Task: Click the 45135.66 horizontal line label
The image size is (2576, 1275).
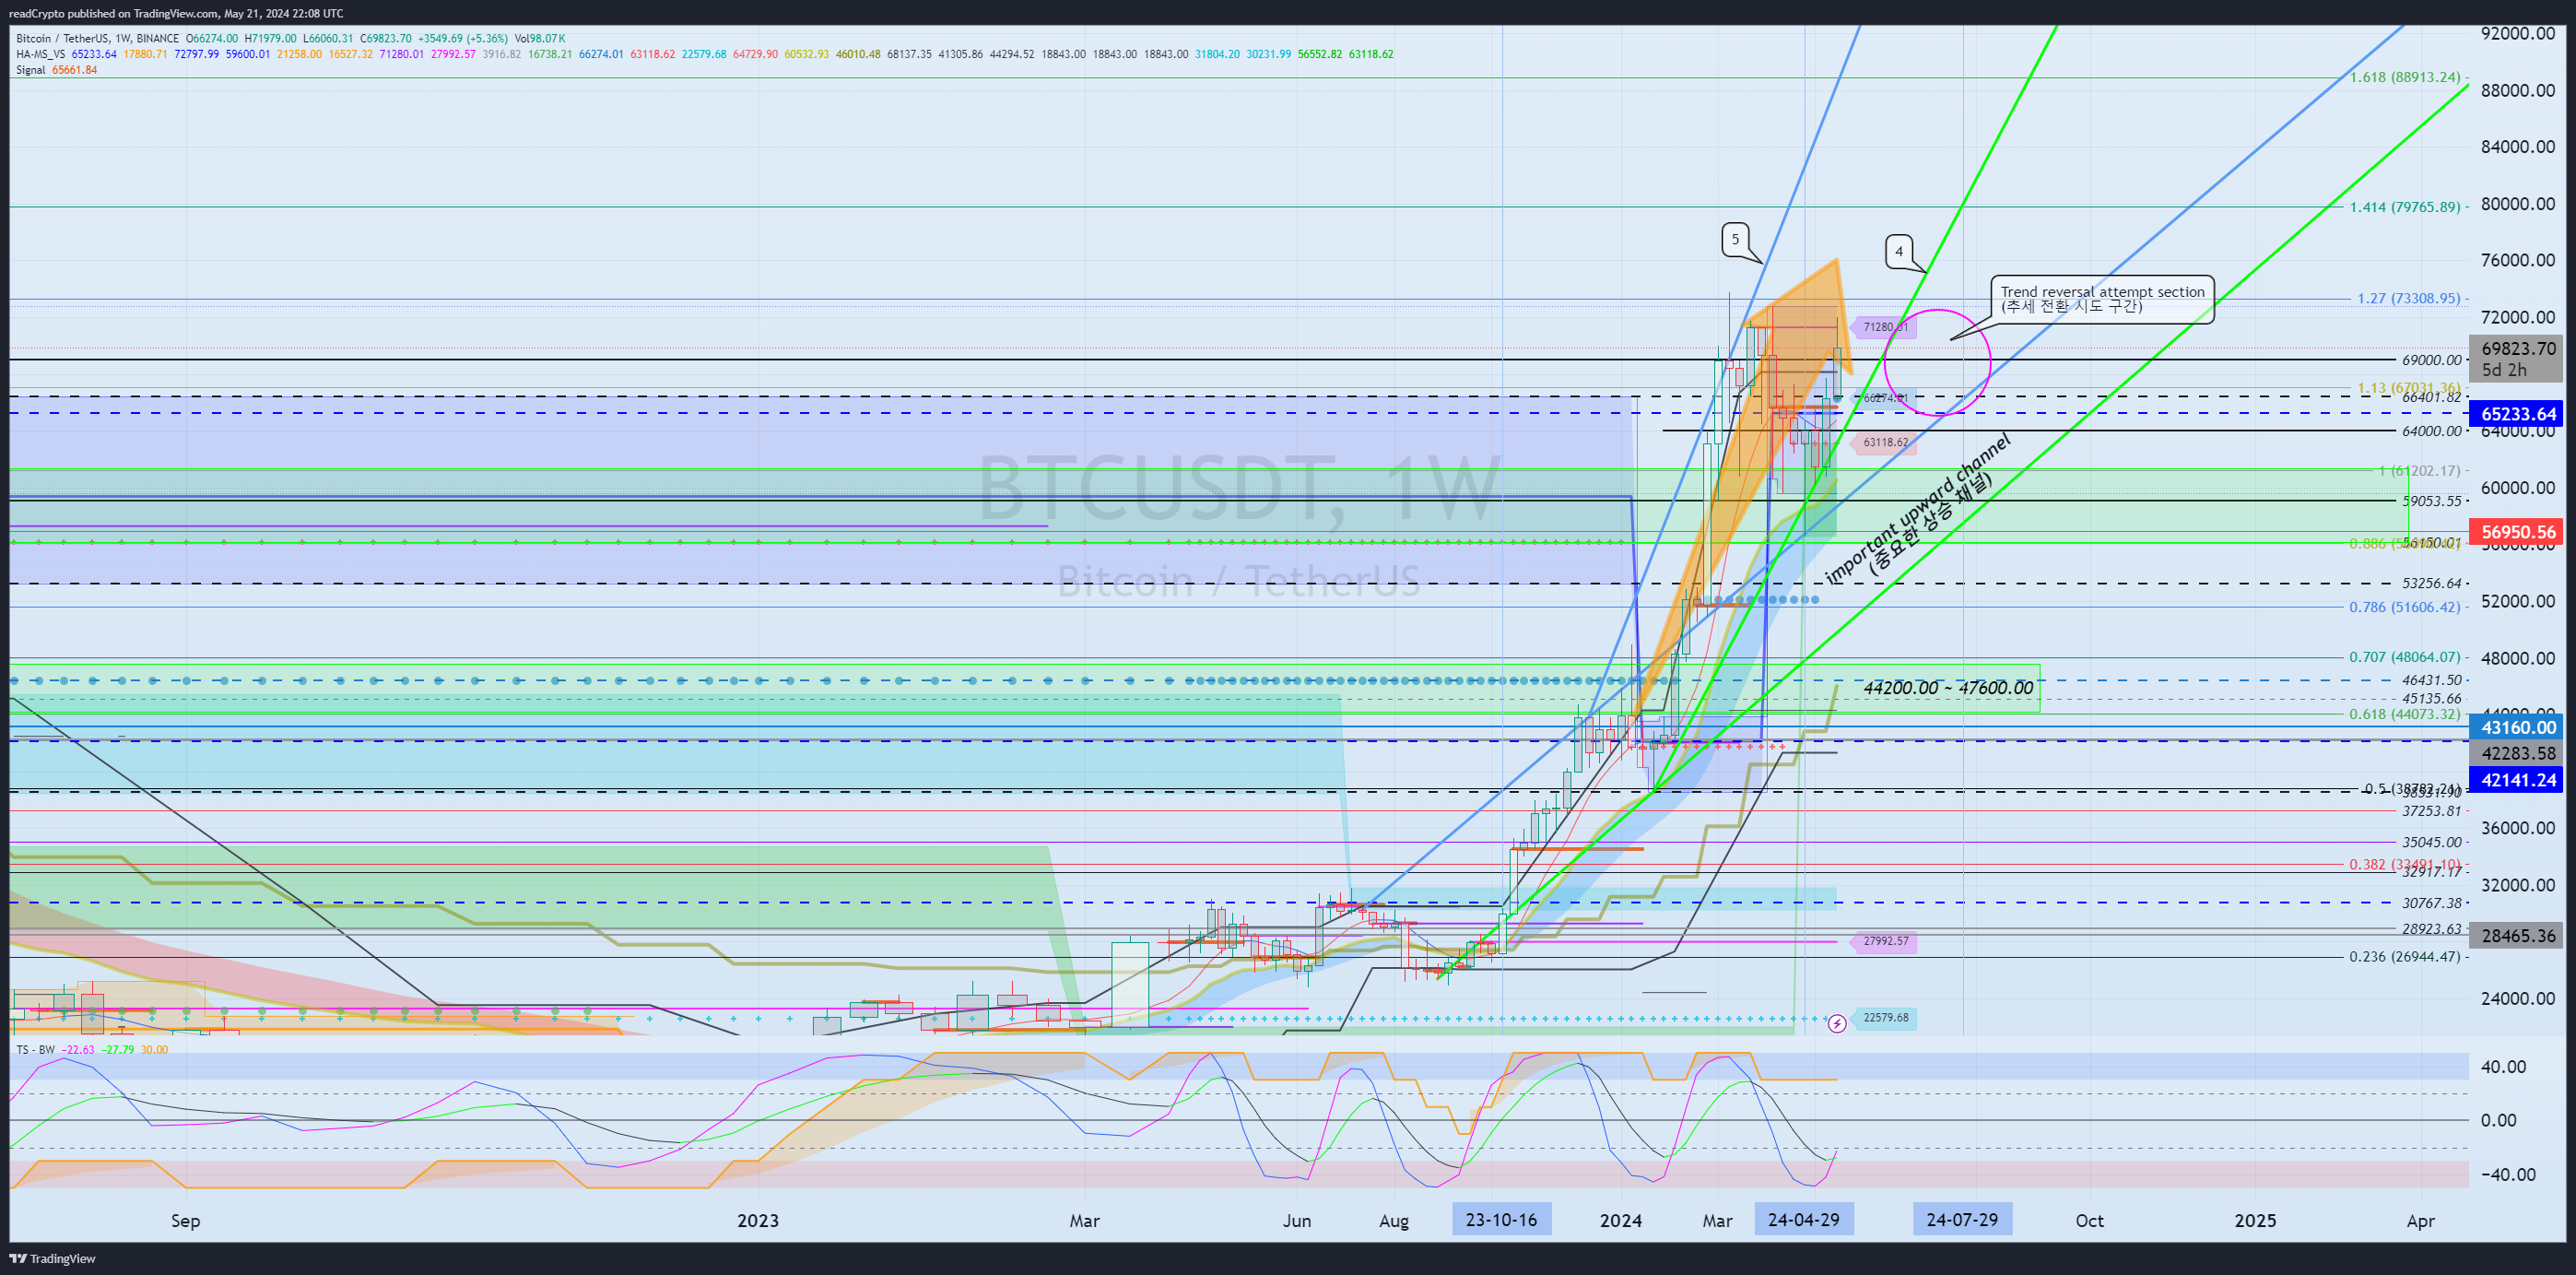Action: tap(2432, 699)
